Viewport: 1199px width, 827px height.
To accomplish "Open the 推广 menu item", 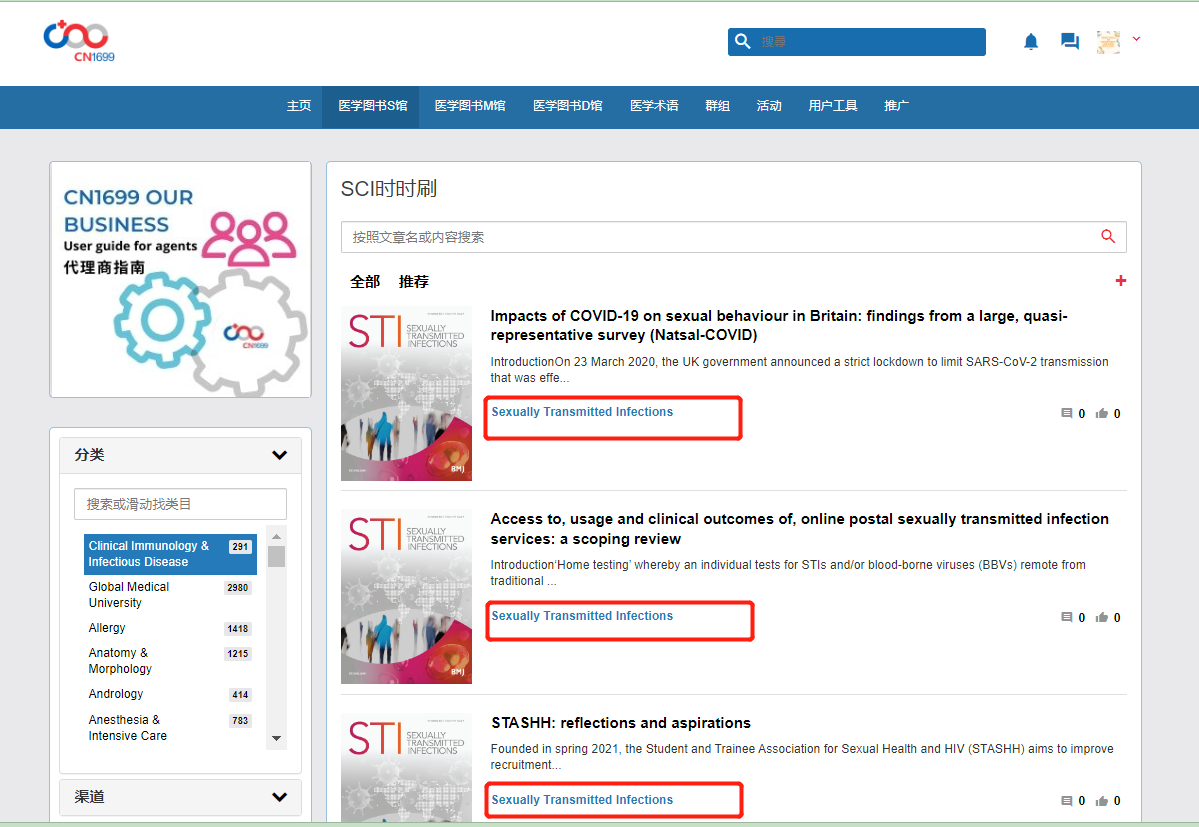I will coord(896,106).
